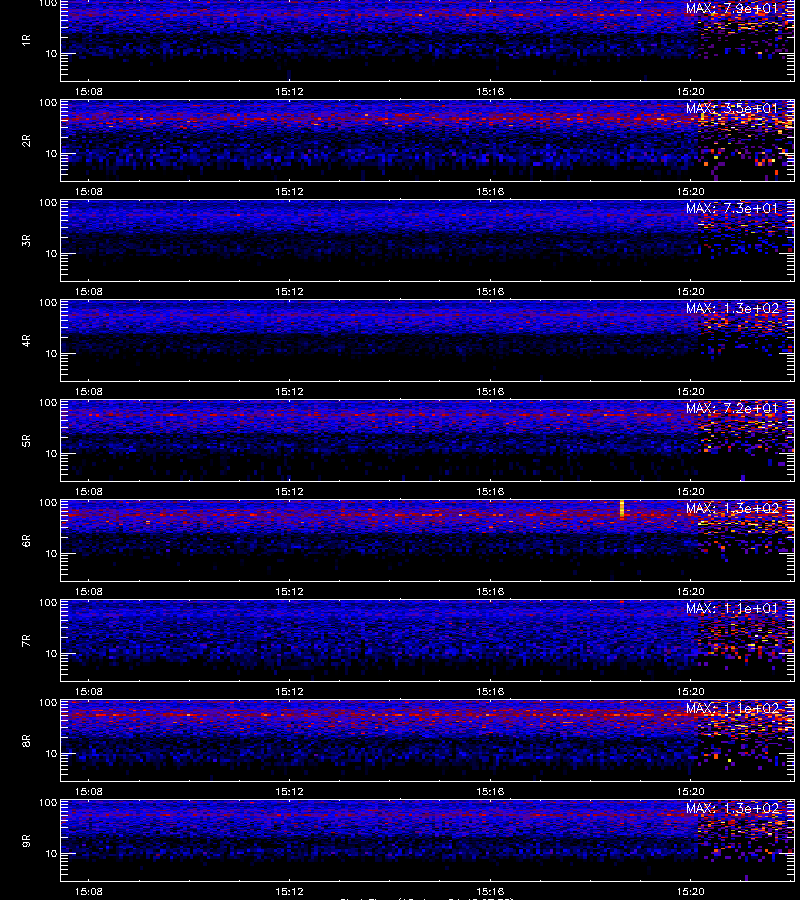800x900 pixels.
Task: Click the 15:12 time label below panel 9R
Action: [x=289, y=891]
